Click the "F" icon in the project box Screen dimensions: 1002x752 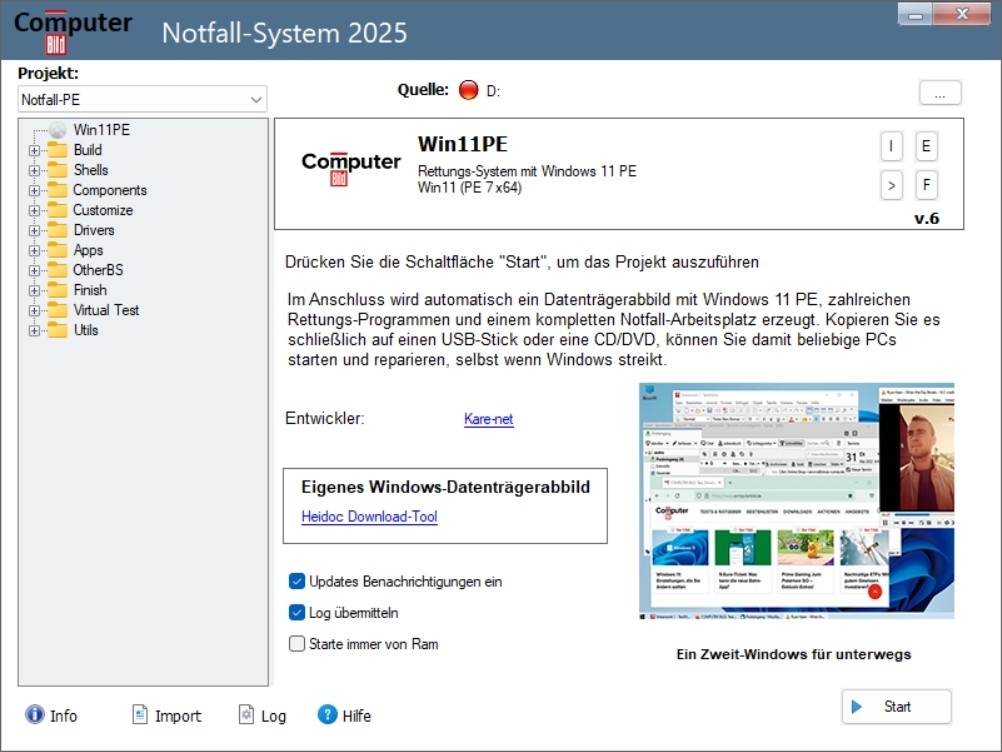925,185
